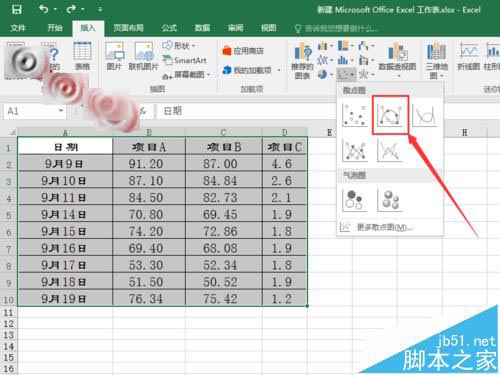Choose the plain scatter chart option

click(355, 115)
